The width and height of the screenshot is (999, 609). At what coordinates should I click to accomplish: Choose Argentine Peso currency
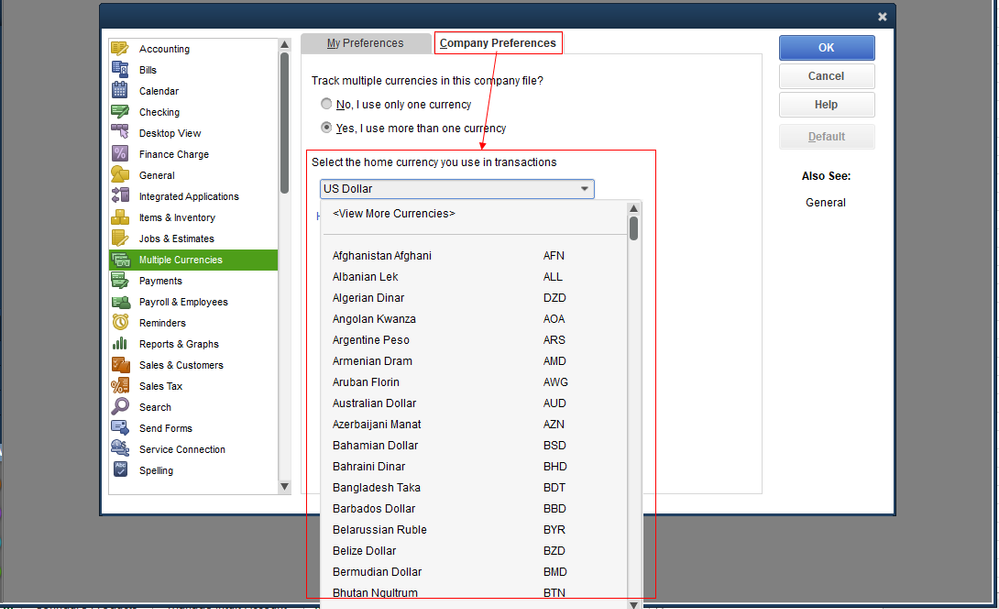click(475, 340)
